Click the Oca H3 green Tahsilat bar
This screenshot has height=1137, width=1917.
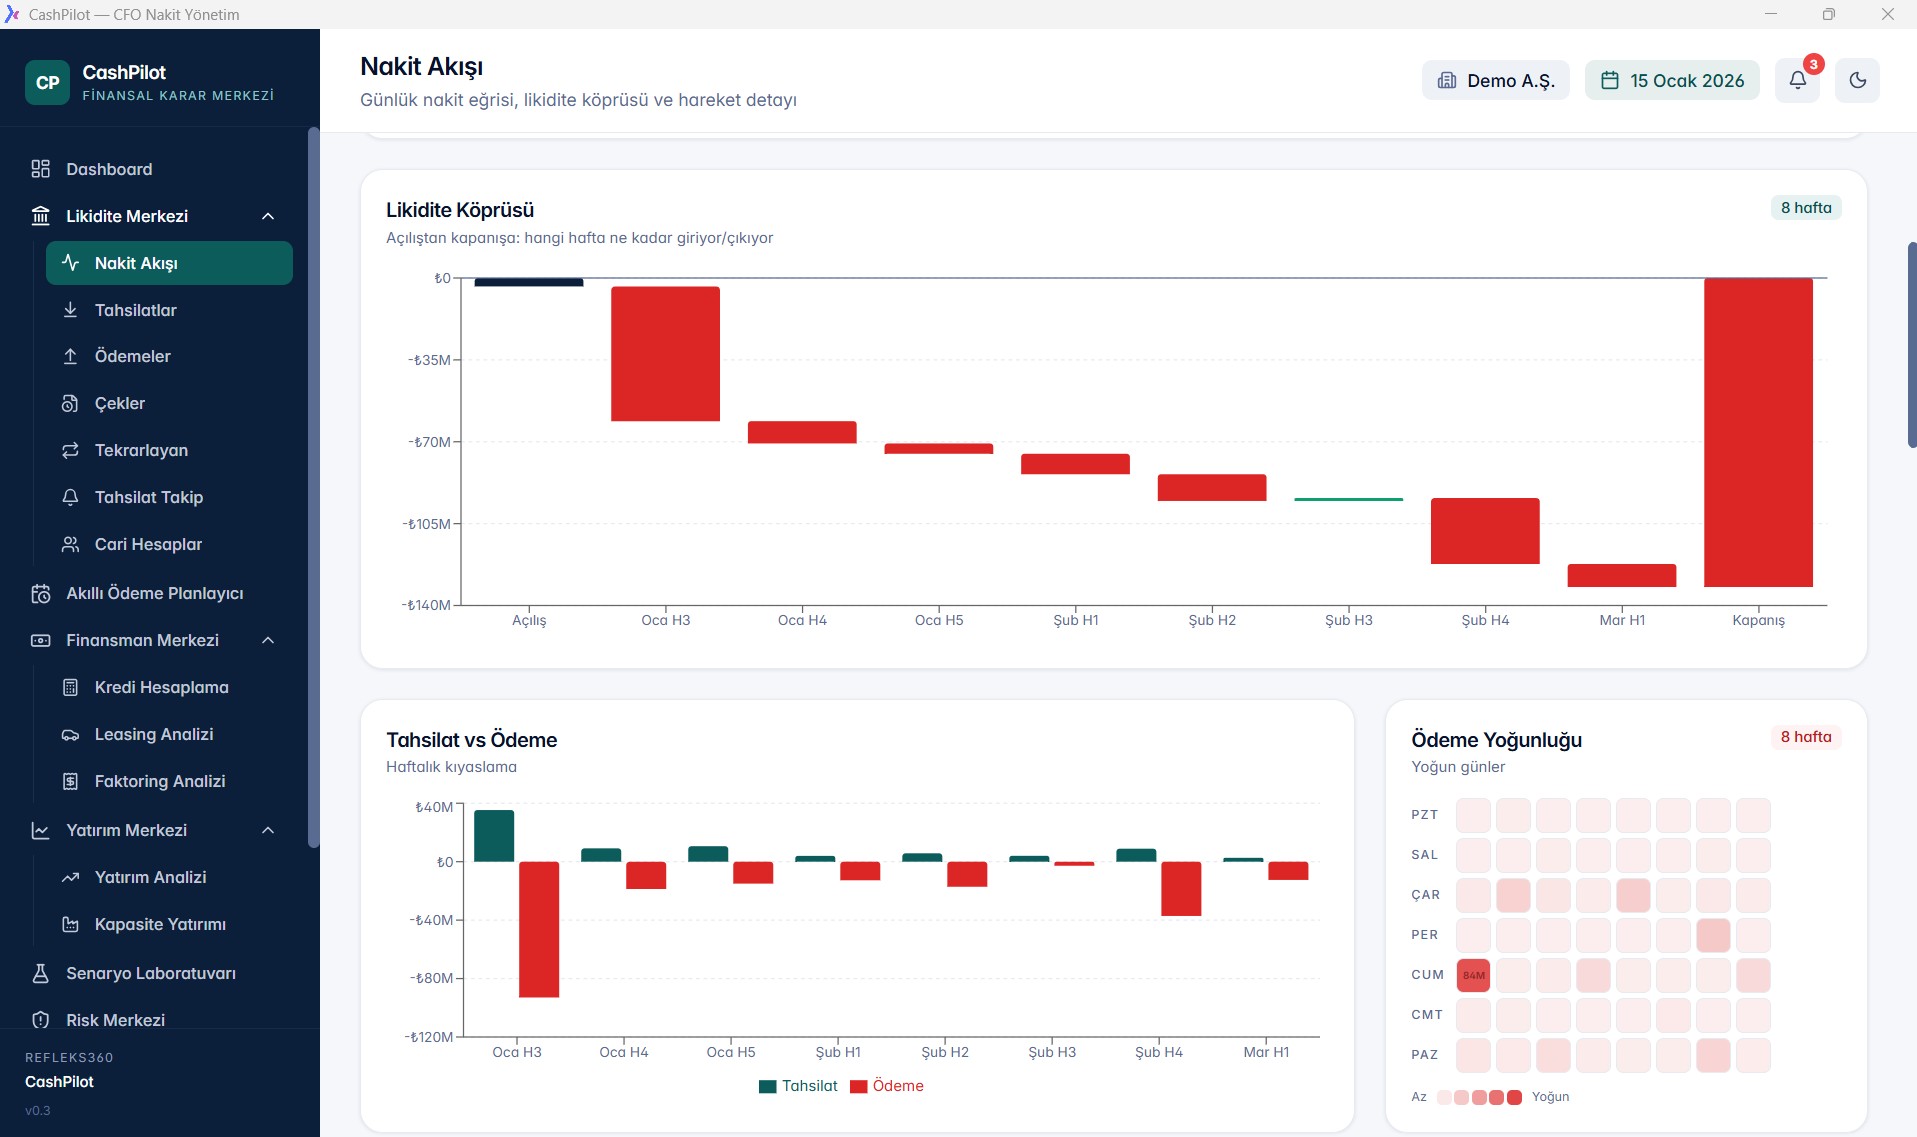coord(494,836)
